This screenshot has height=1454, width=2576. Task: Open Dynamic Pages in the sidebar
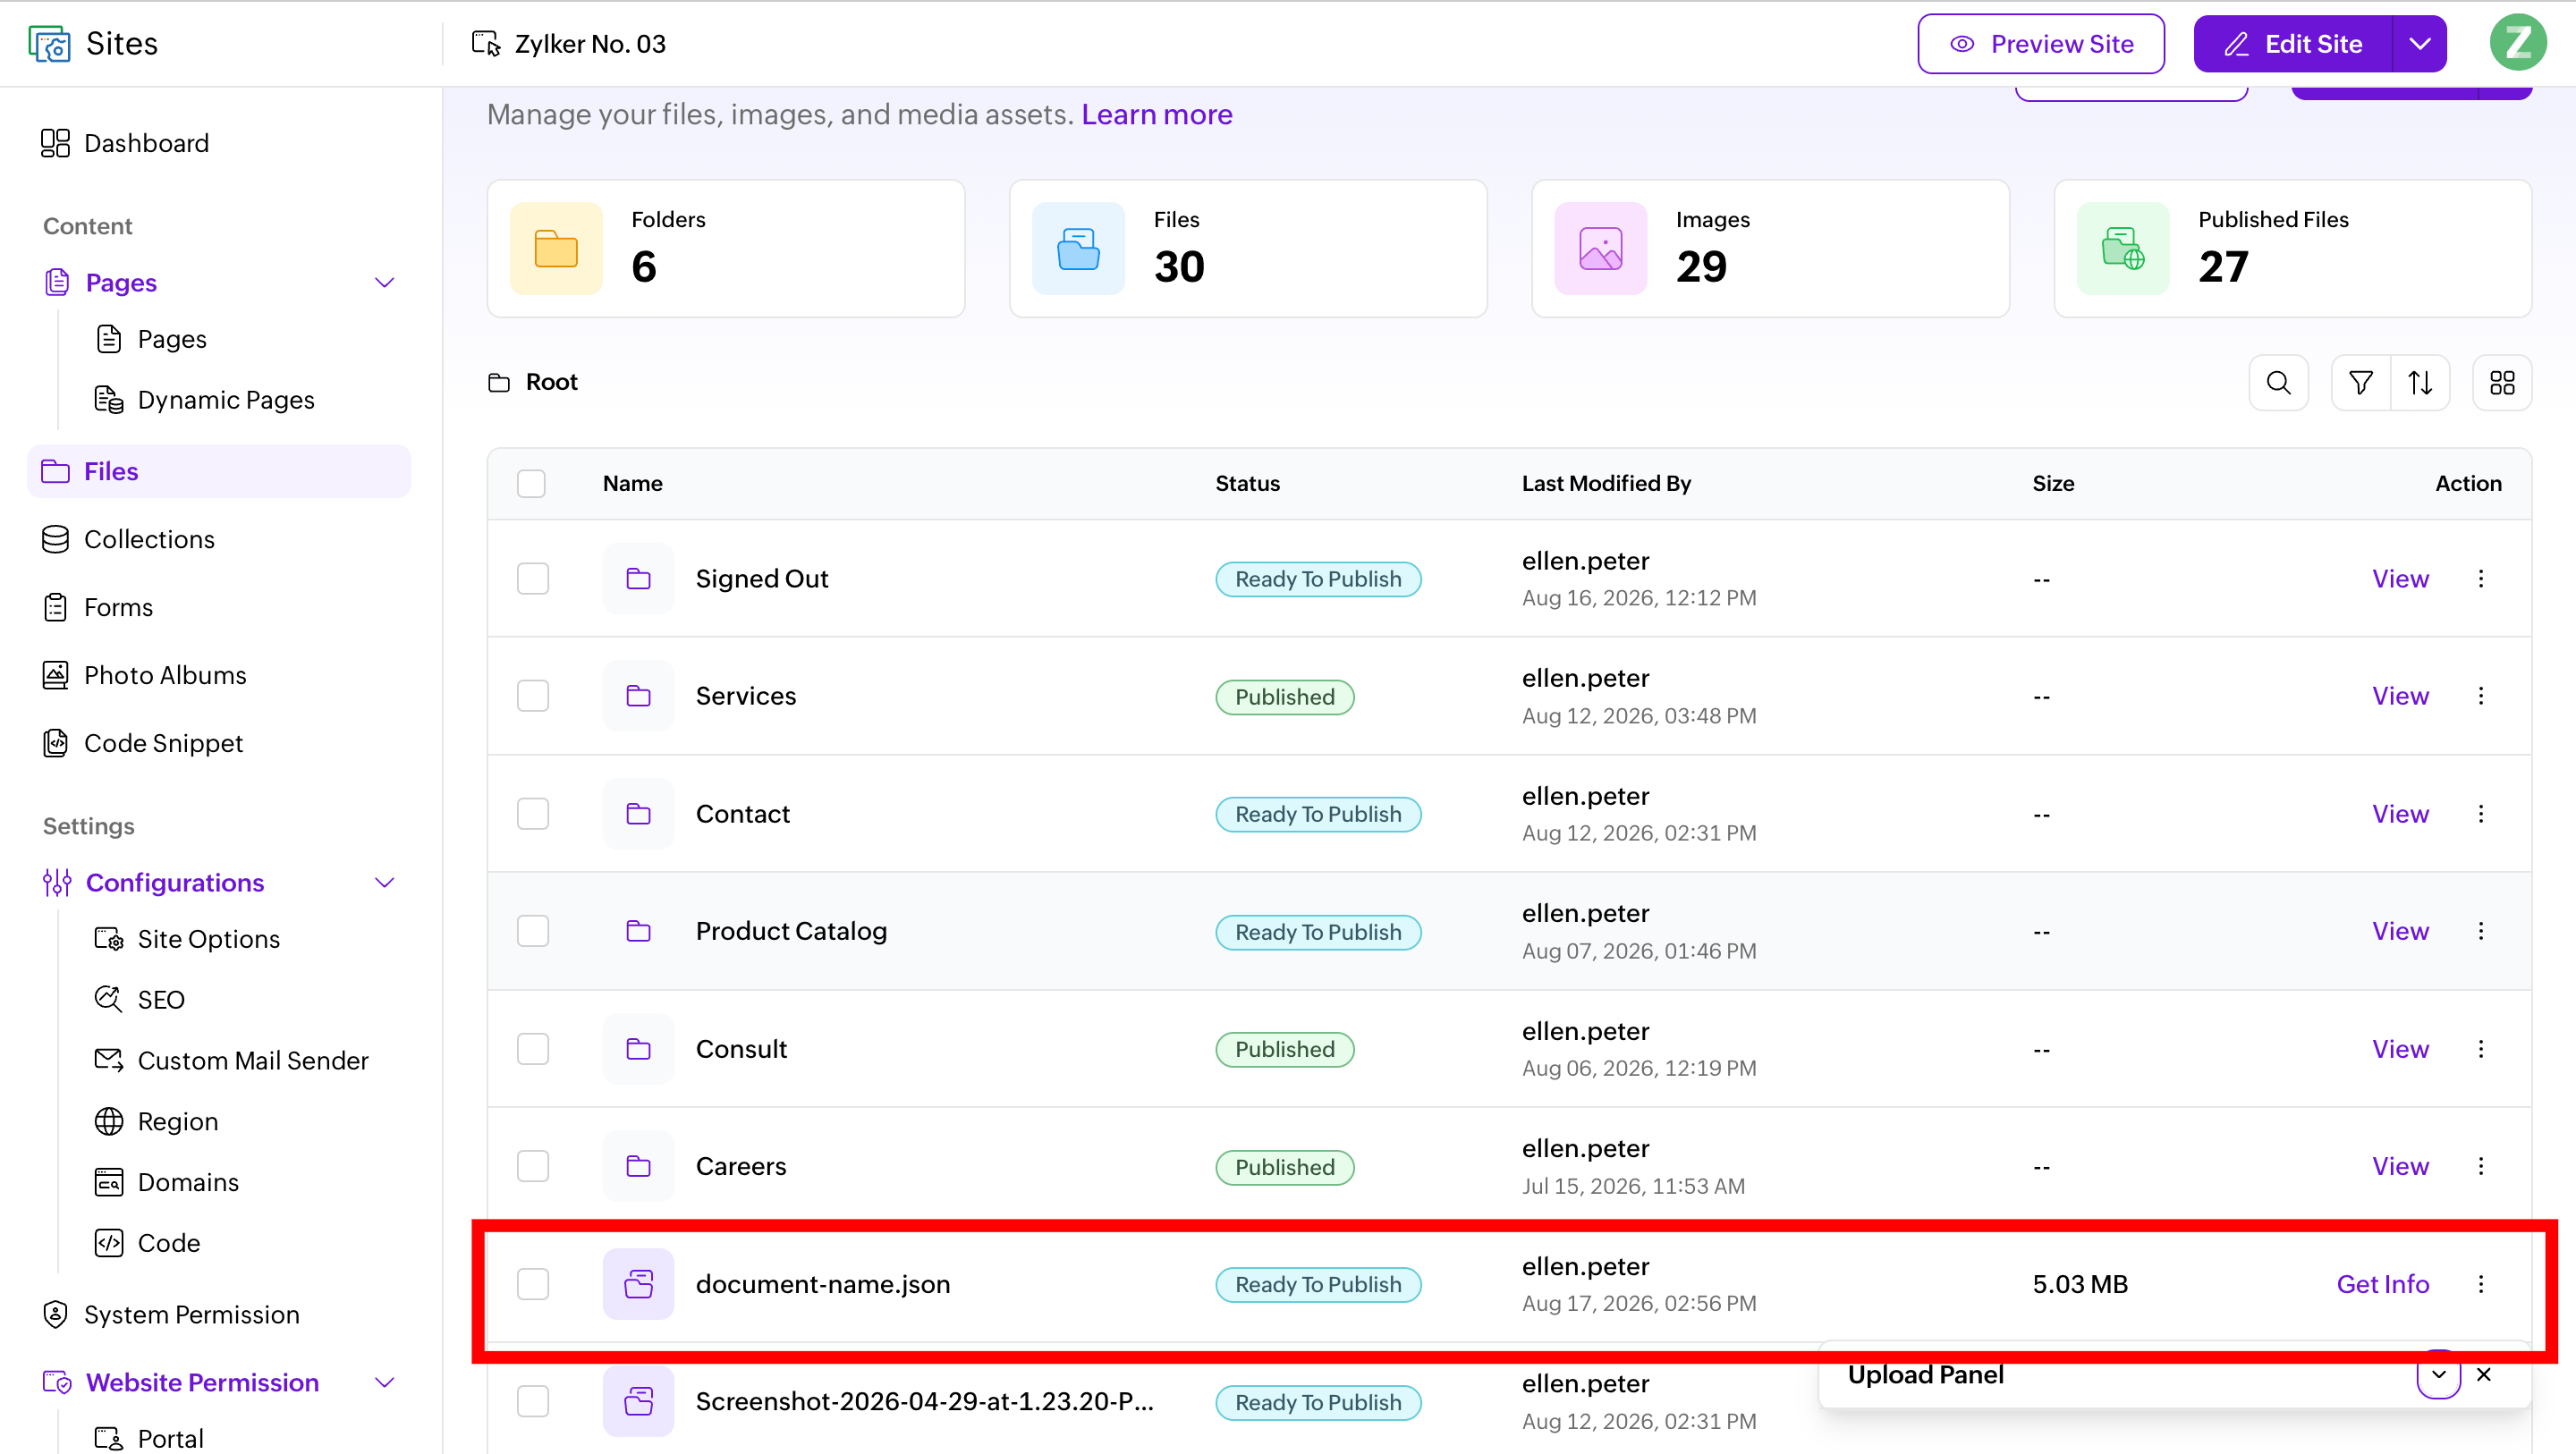tap(205, 400)
